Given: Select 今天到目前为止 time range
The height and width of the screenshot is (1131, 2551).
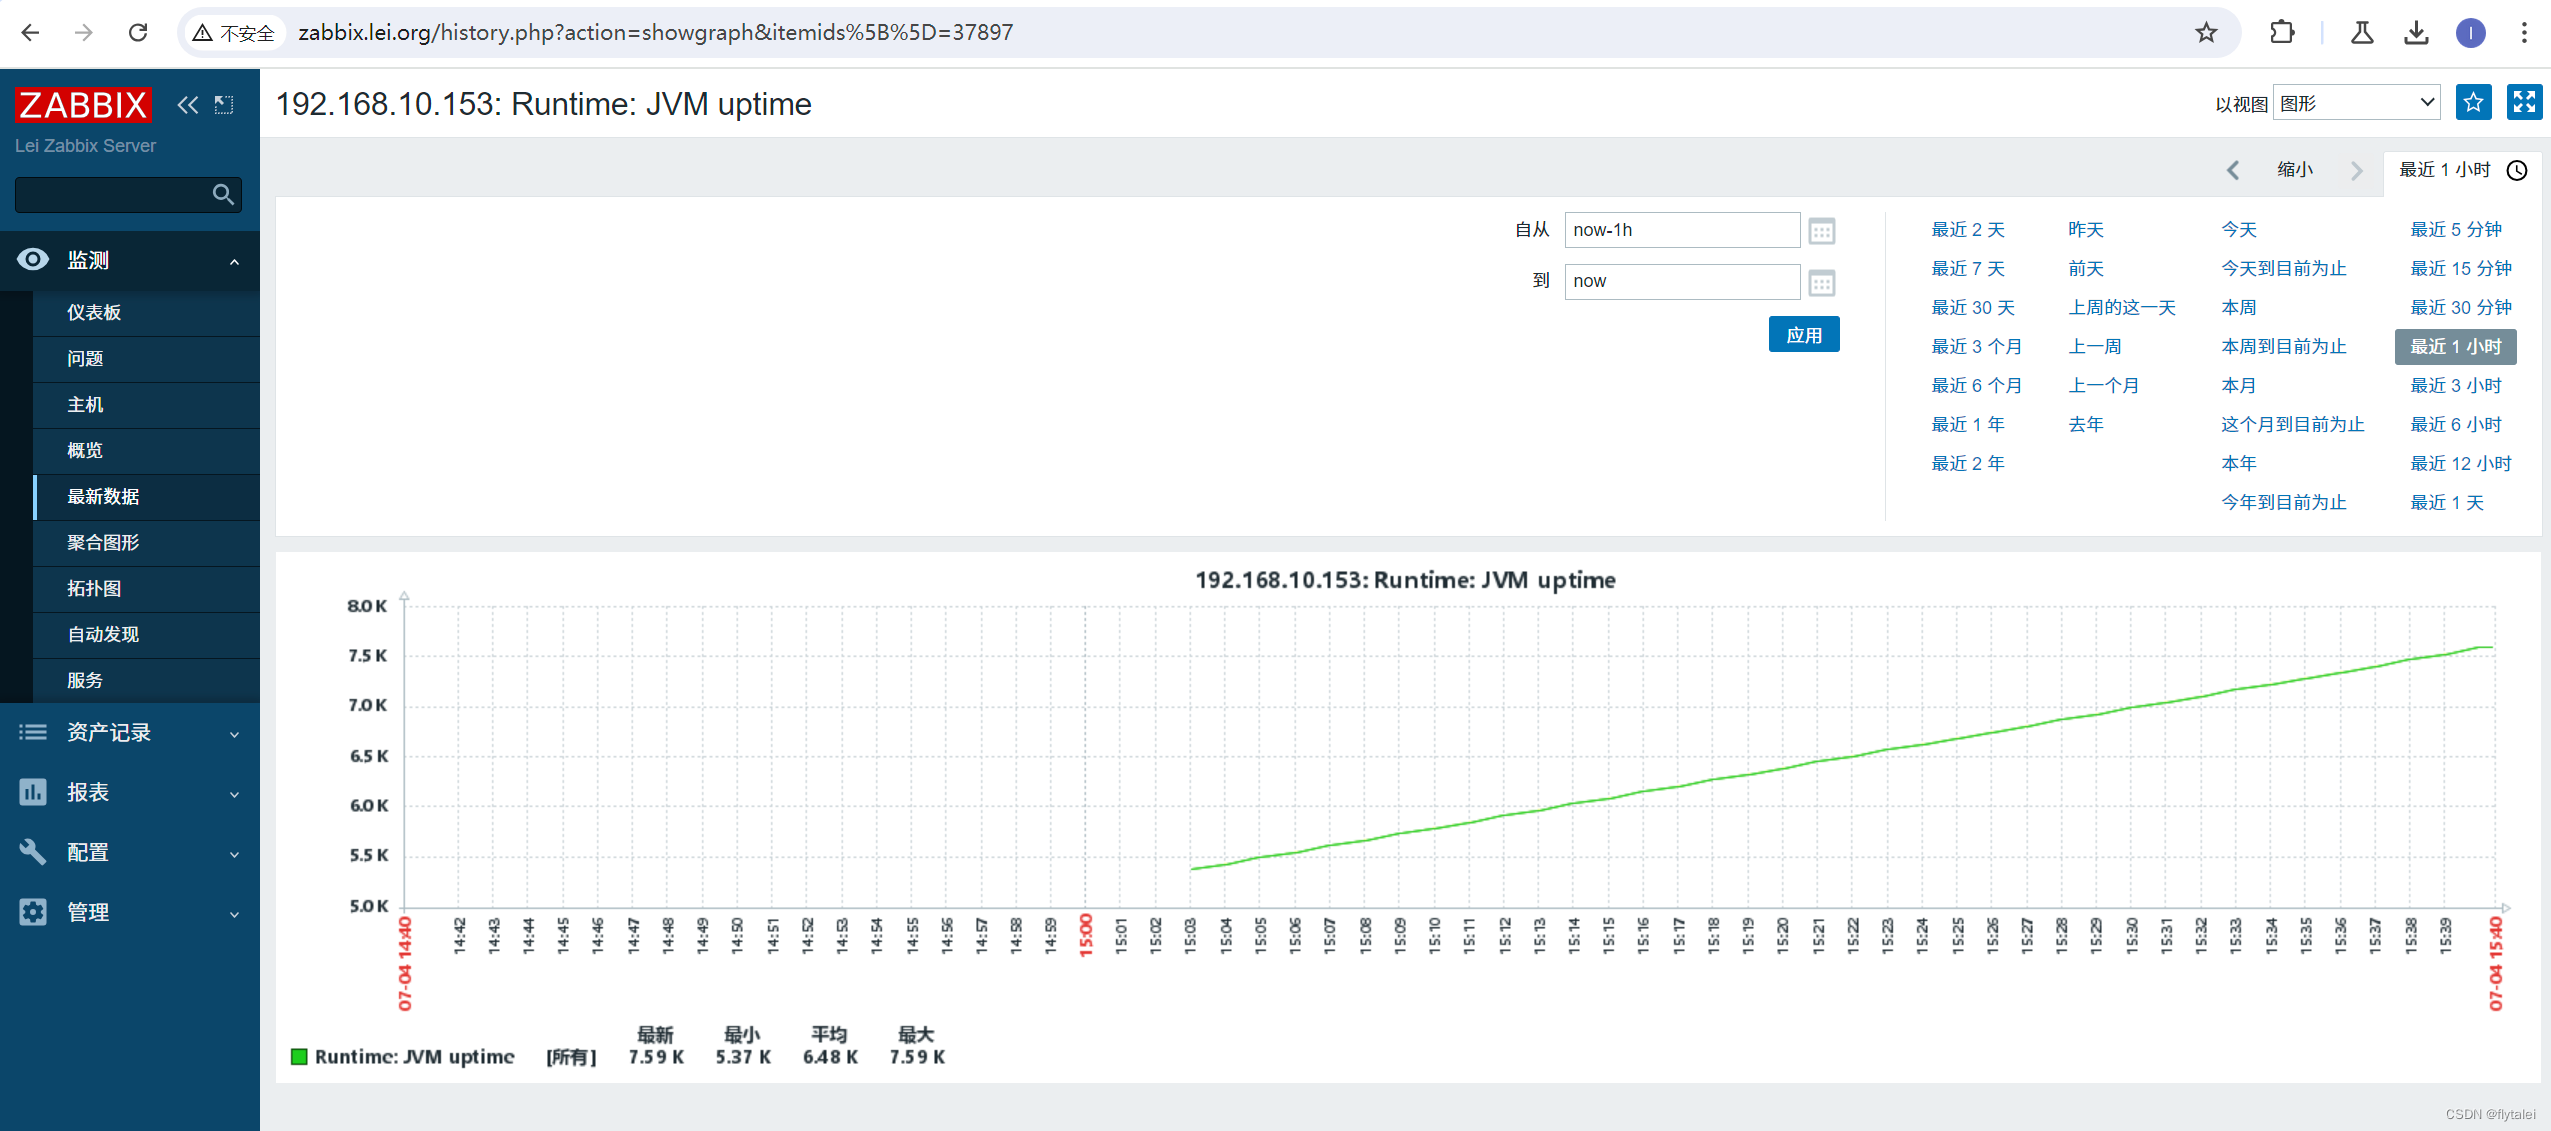Looking at the screenshot, I should 2283,268.
